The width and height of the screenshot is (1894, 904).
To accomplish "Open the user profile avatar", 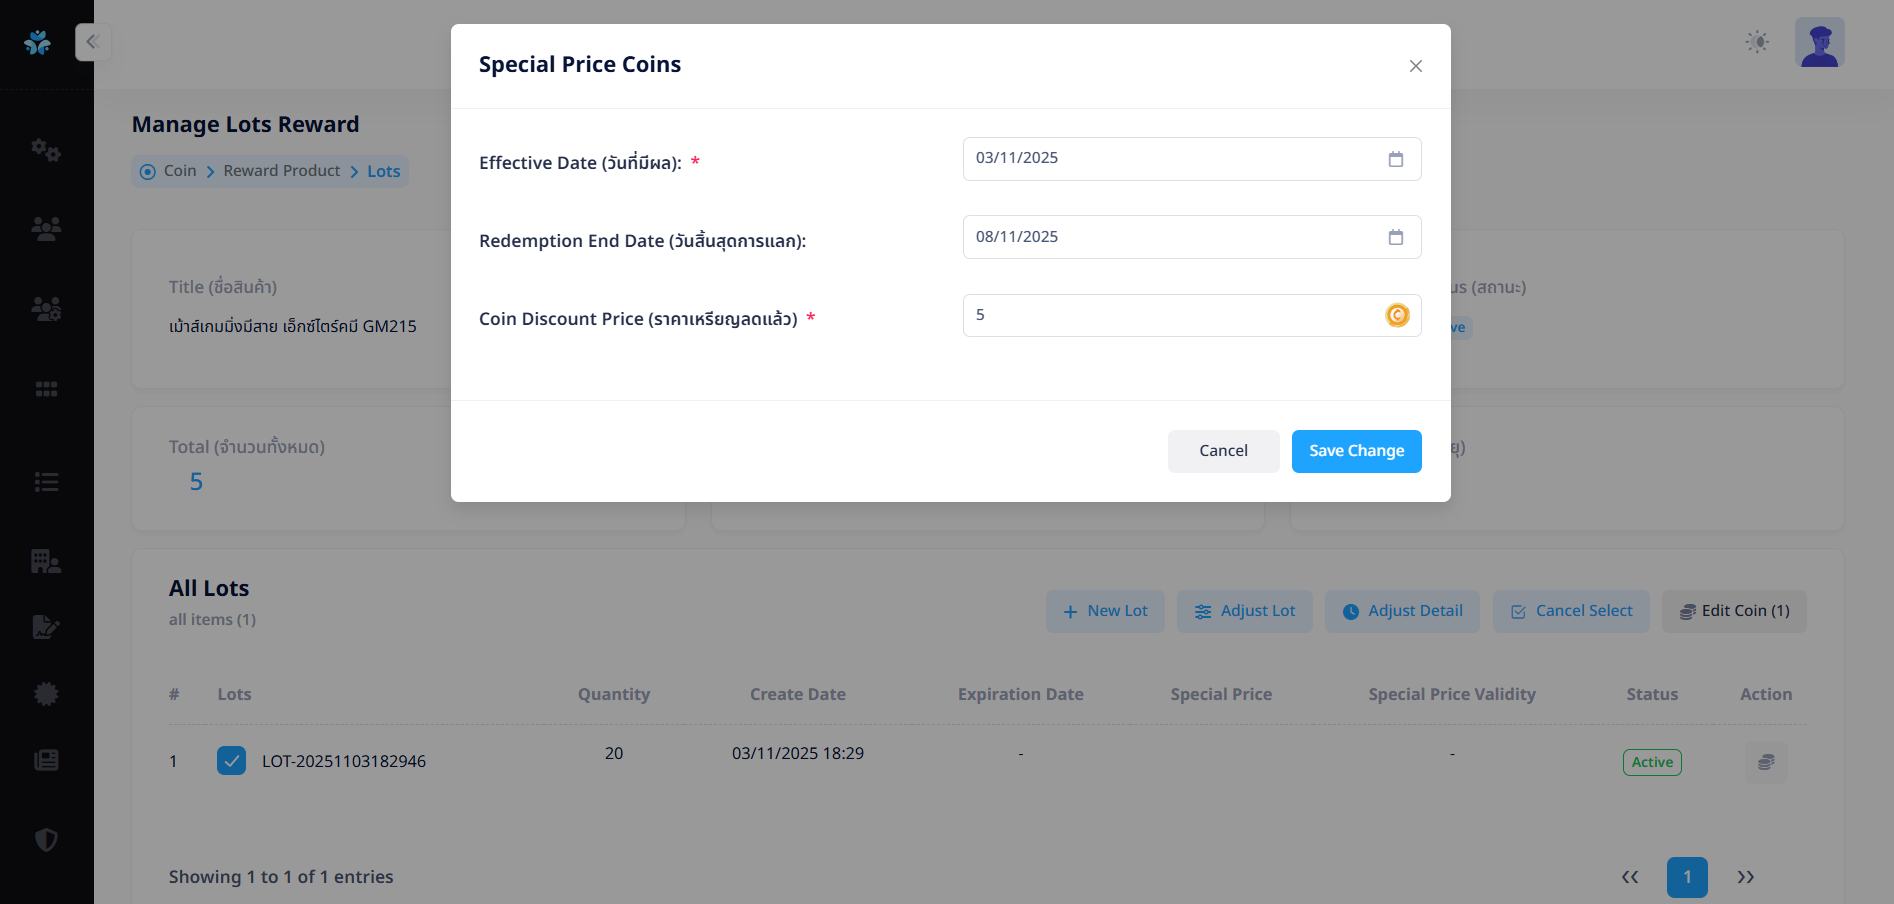I will (1818, 42).
